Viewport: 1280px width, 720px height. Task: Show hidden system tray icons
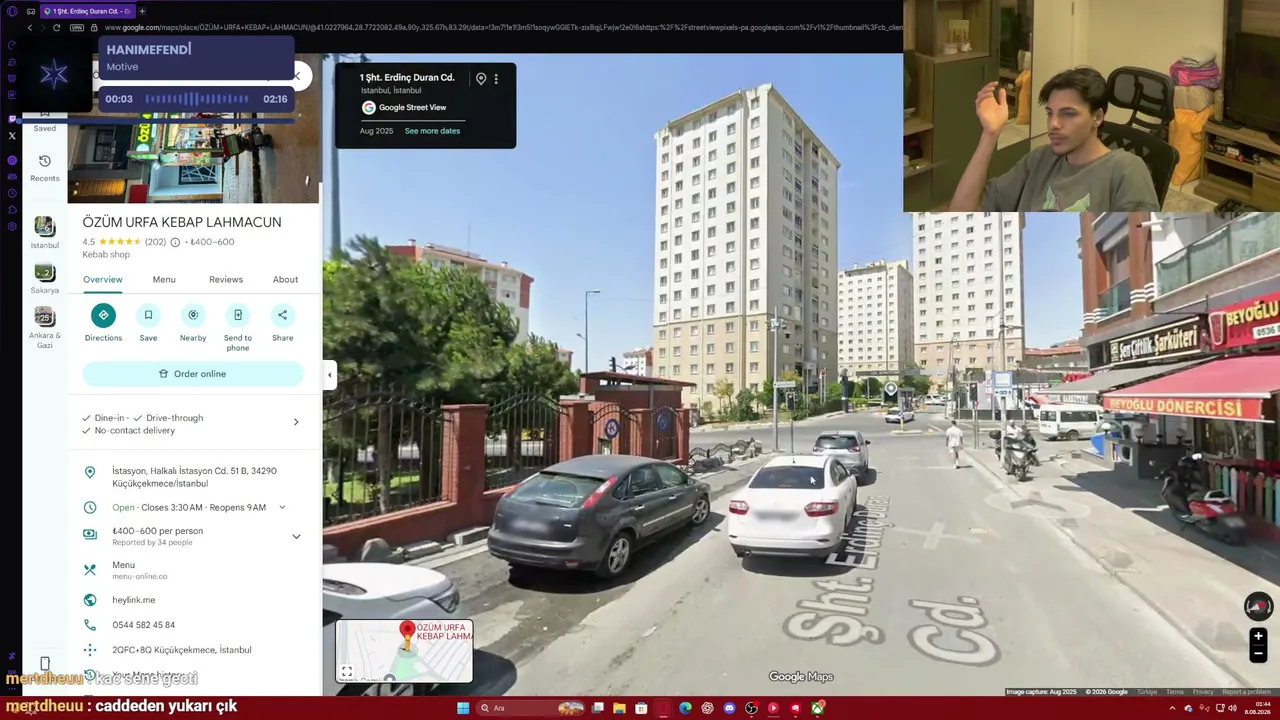[1172, 708]
